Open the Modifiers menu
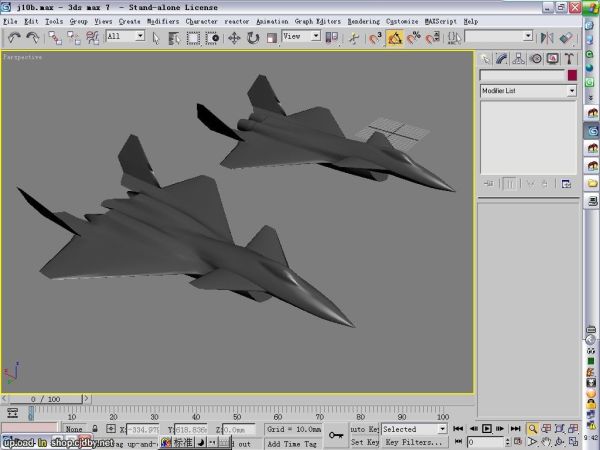600x450 pixels. [163, 21]
